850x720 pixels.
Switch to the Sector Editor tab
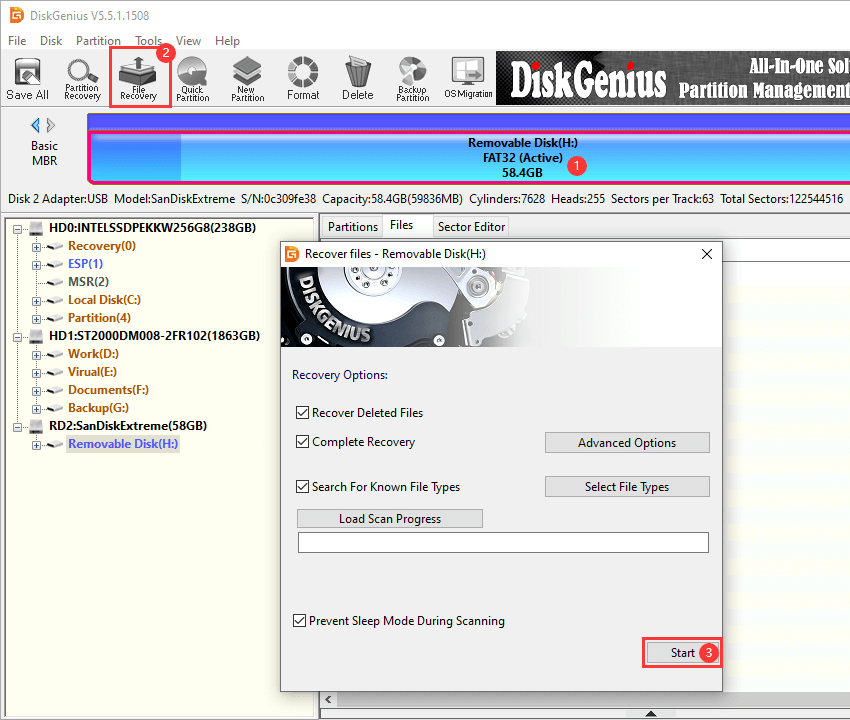471,227
